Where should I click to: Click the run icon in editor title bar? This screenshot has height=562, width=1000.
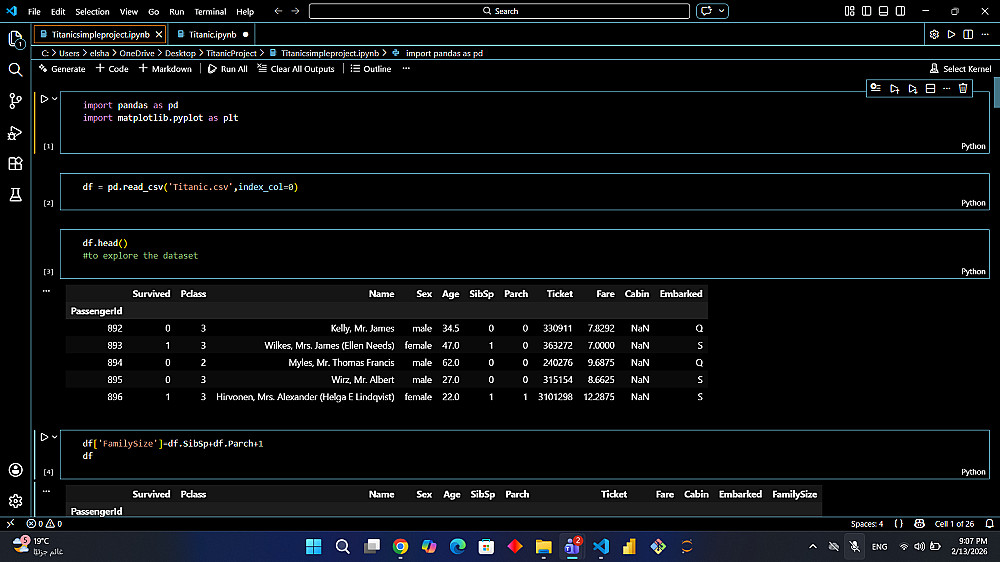coord(951,34)
